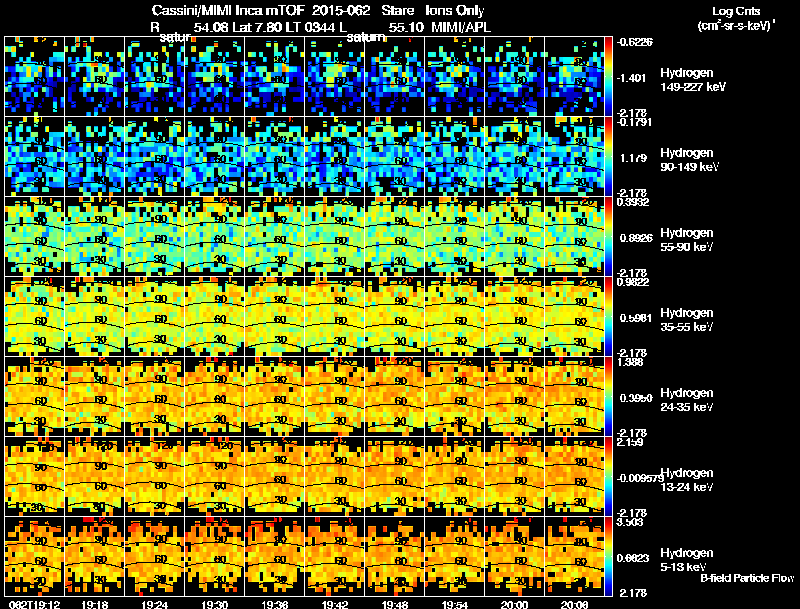Click the color bar beside 149-227 keV row

coord(608,77)
